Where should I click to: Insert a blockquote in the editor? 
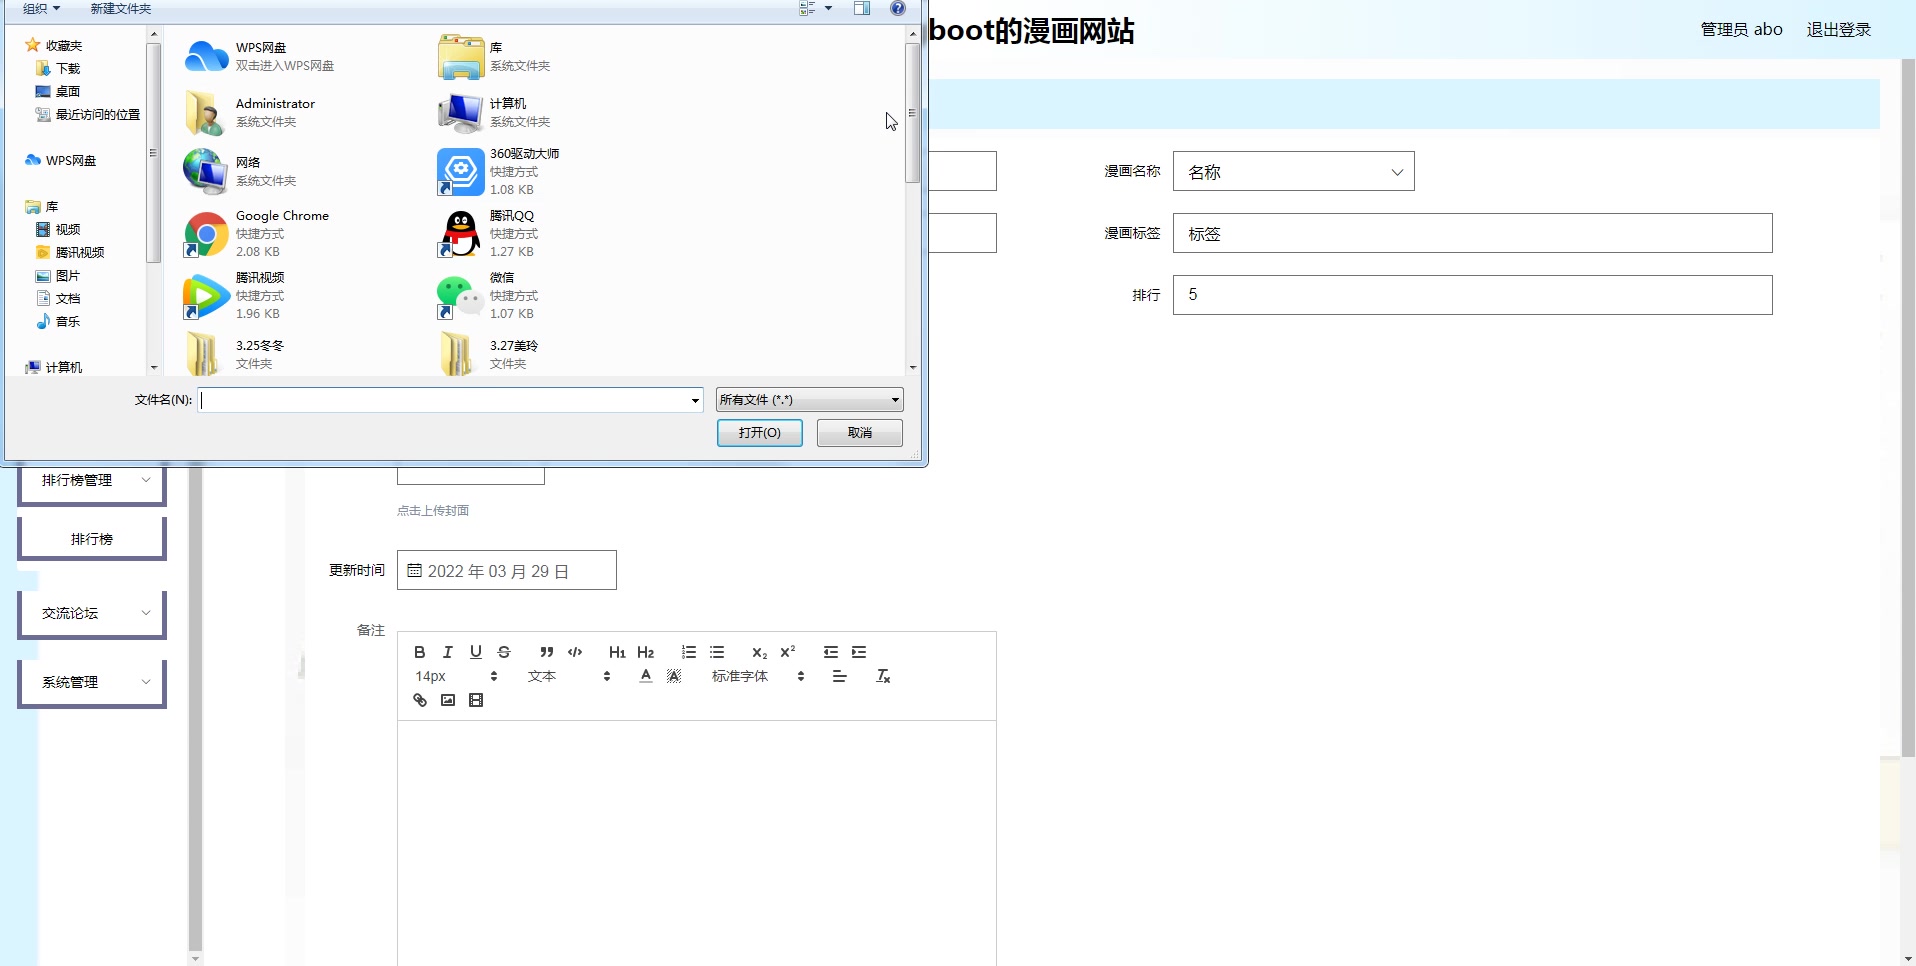546,652
